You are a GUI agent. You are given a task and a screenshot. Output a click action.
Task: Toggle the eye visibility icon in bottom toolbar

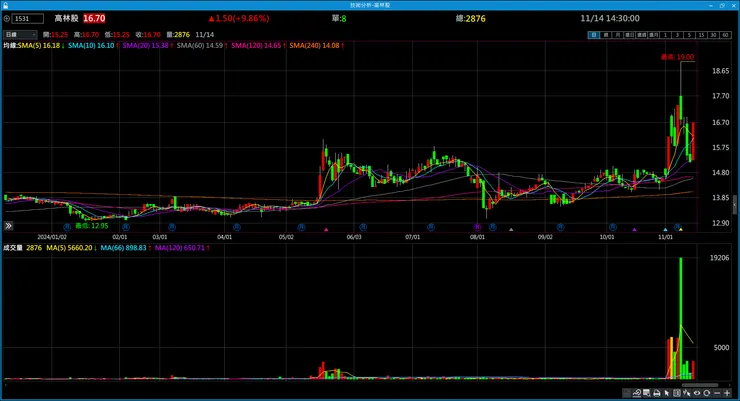coord(697,393)
